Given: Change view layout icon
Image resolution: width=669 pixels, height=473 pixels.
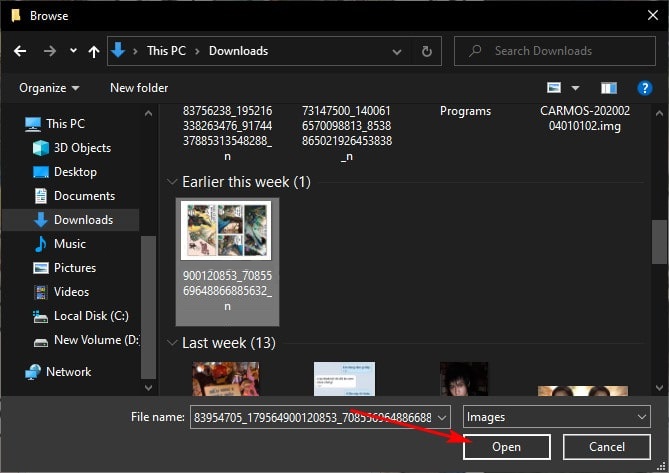Looking at the screenshot, I should pyautogui.click(x=554, y=87).
